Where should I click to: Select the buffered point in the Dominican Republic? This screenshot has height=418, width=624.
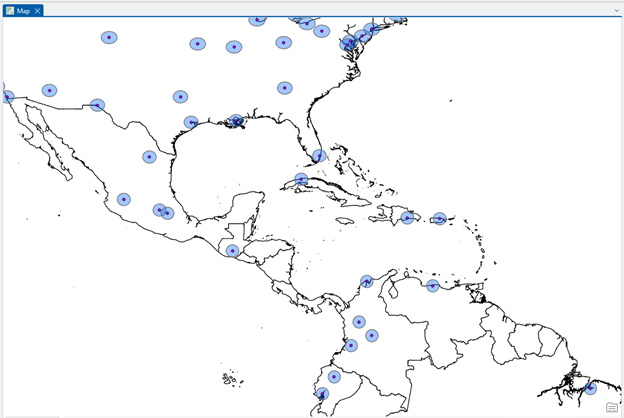click(x=407, y=218)
